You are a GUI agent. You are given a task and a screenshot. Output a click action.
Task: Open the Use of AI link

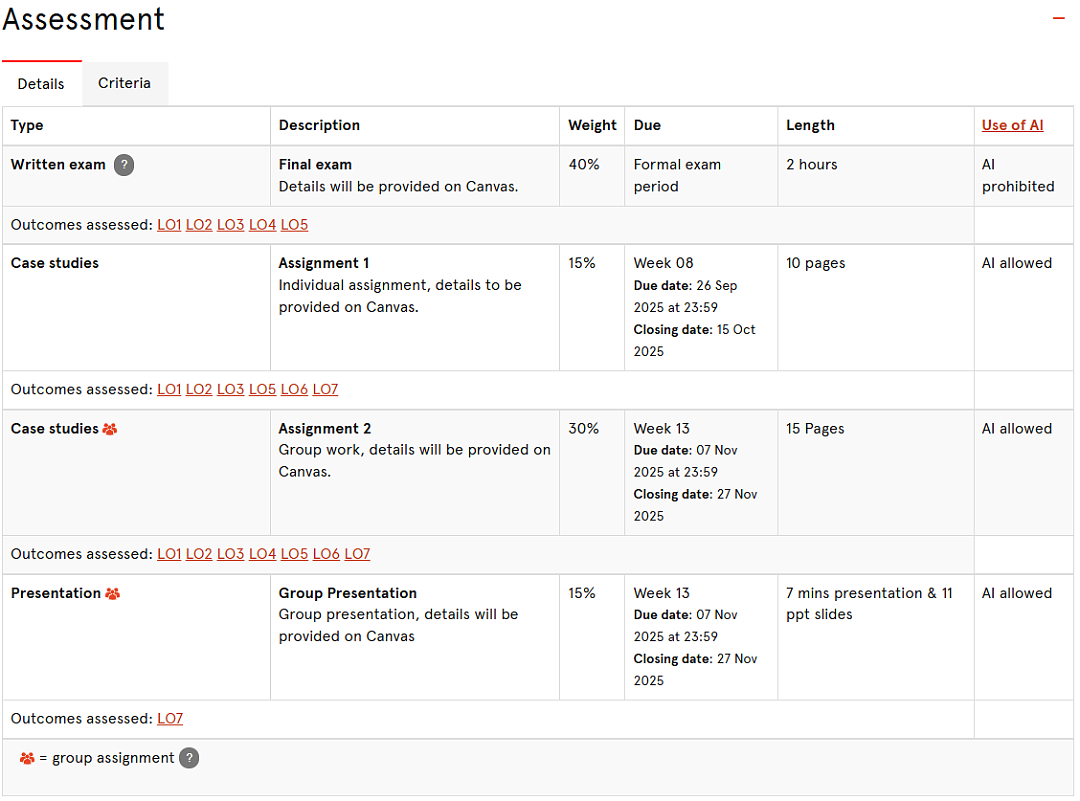tap(1012, 125)
